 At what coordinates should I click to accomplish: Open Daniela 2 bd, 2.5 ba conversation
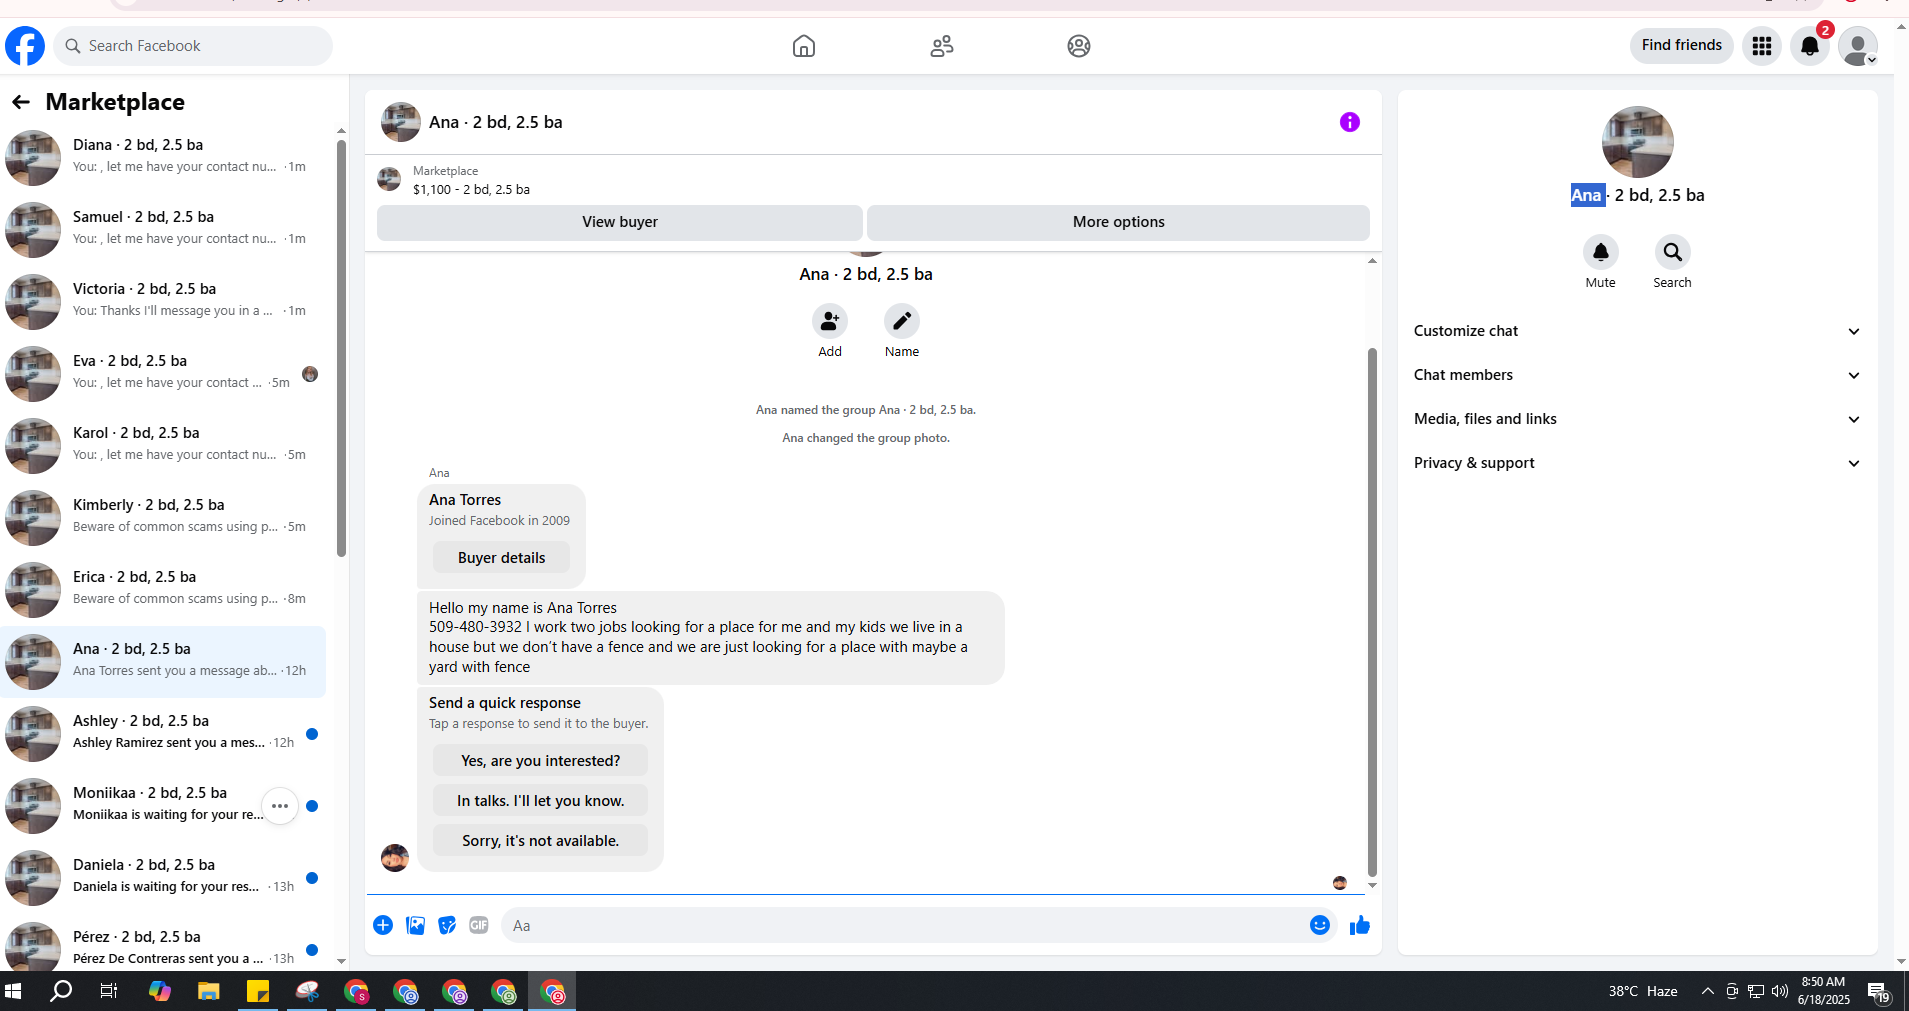tap(164, 877)
